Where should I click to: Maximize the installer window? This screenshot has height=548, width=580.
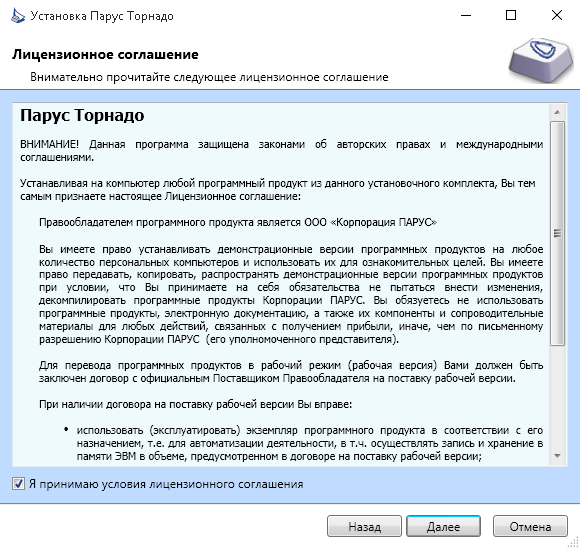(x=511, y=16)
